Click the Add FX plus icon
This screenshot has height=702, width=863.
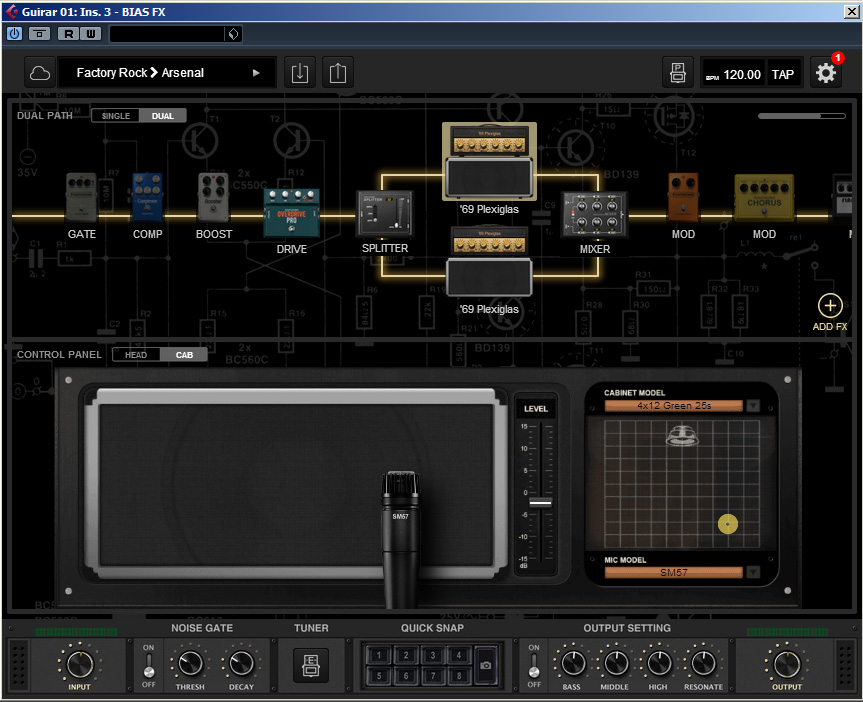[830, 306]
